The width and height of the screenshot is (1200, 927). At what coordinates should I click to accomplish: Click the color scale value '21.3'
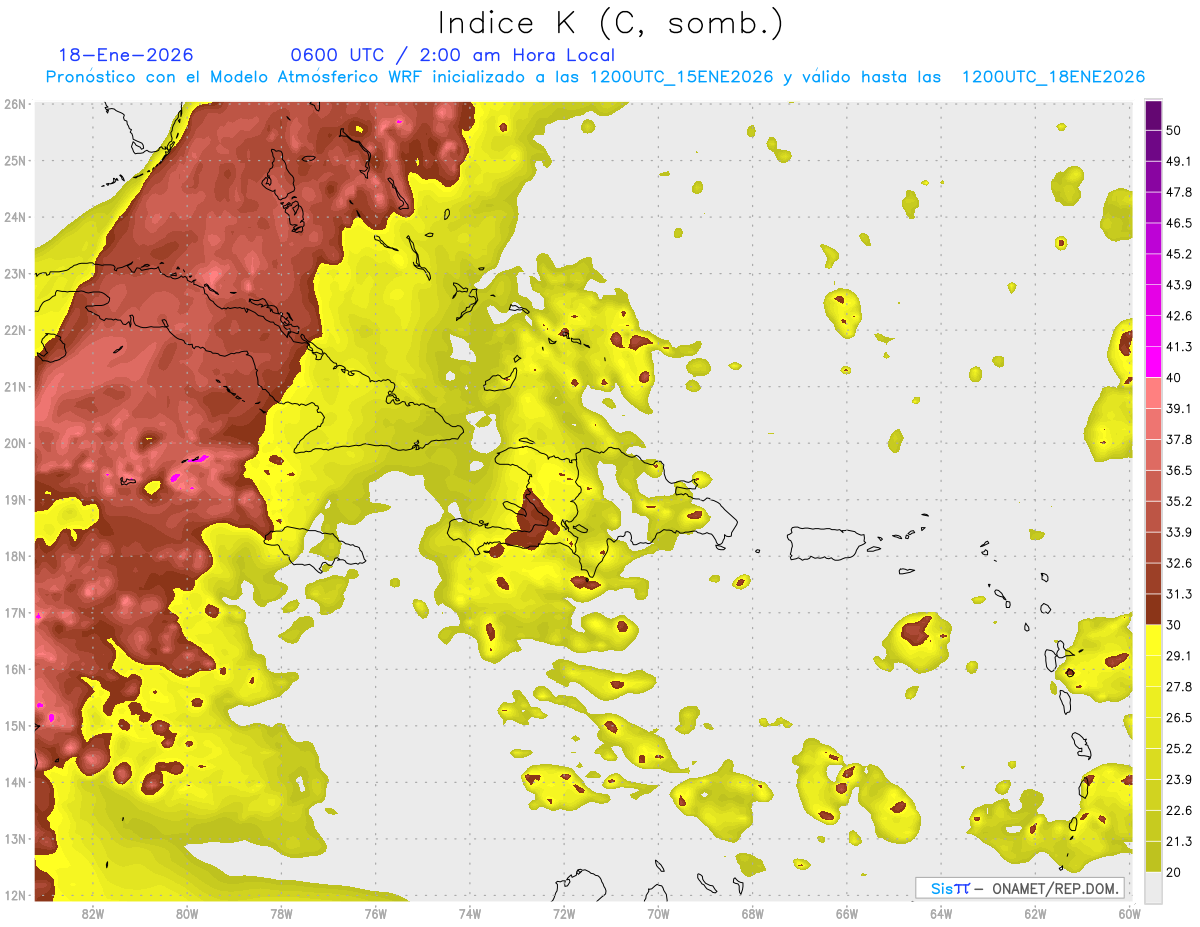1178,841
